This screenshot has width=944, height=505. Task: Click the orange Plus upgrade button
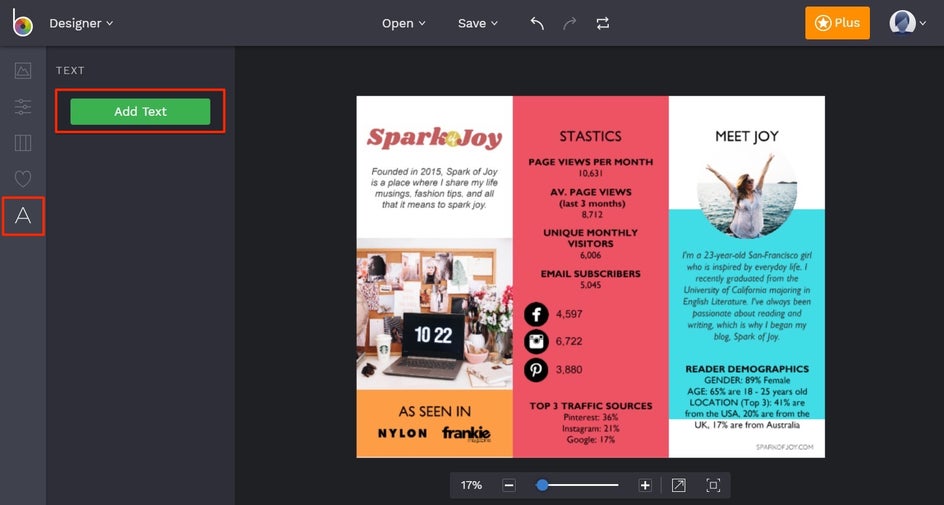[837, 23]
